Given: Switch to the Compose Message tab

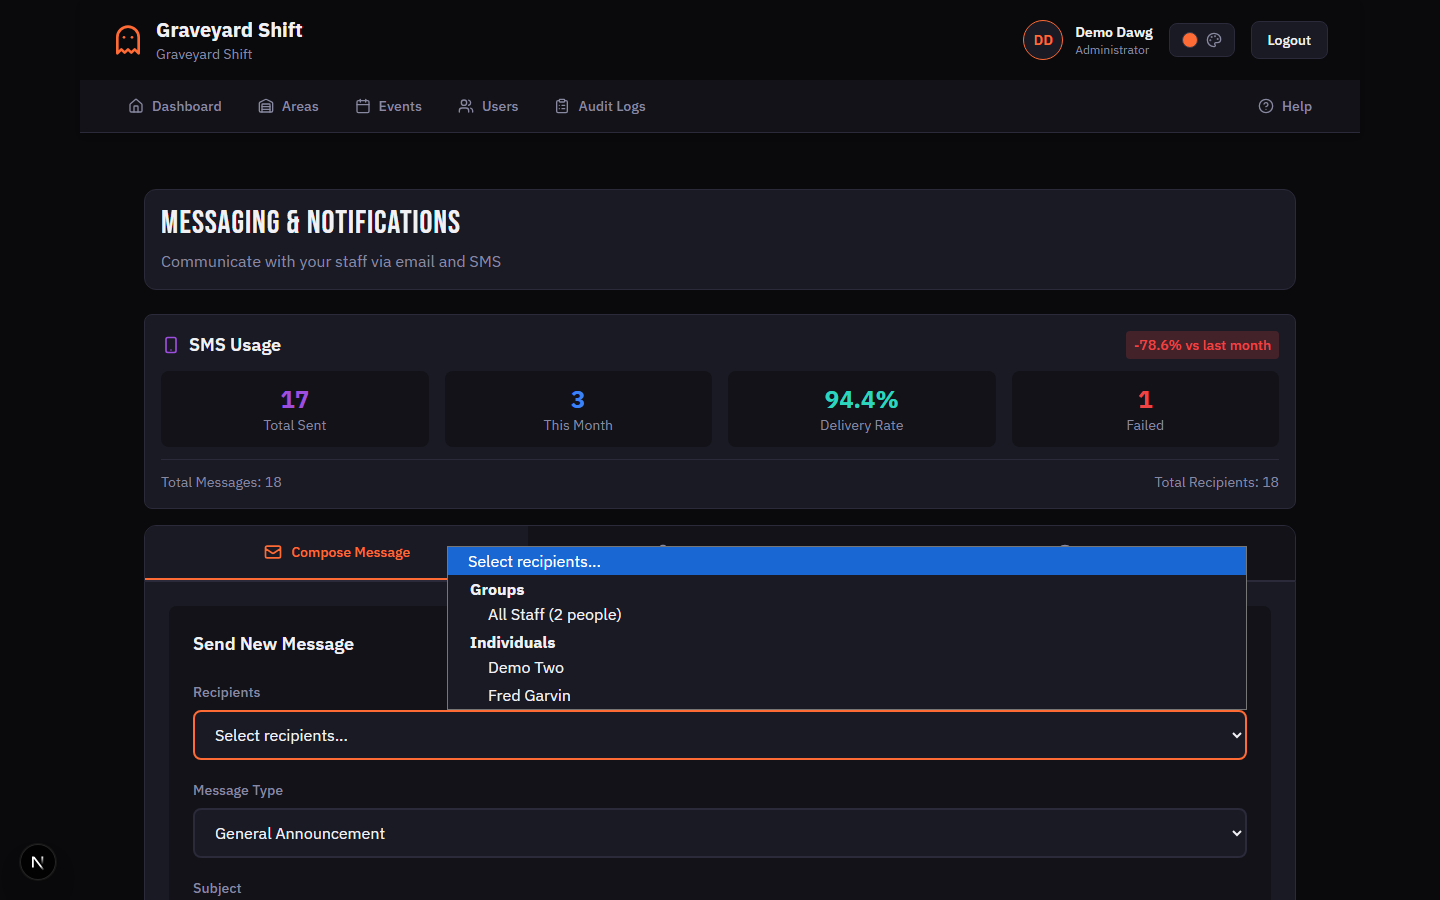Looking at the screenshot, I should point(337,552).
